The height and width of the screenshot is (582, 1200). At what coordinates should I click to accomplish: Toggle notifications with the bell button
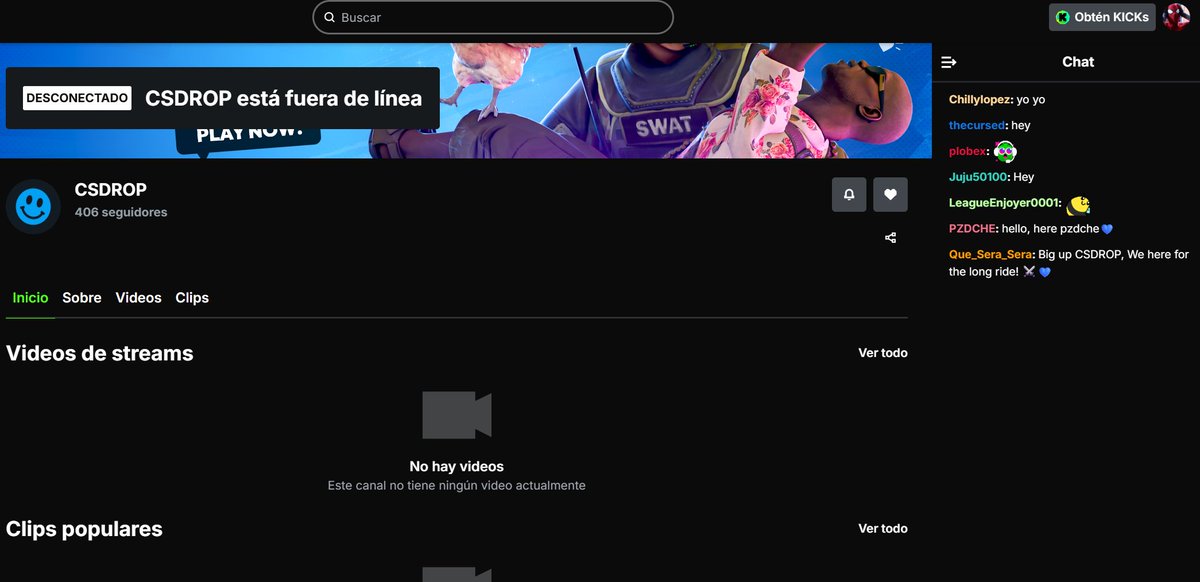(x=849, y=195)
